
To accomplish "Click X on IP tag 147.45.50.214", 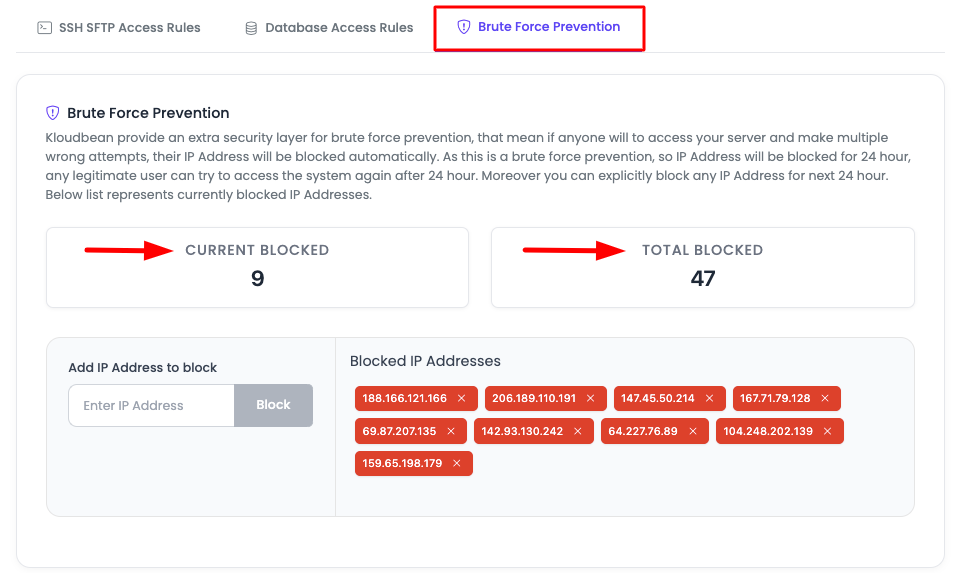I will [x=709, y=398].
